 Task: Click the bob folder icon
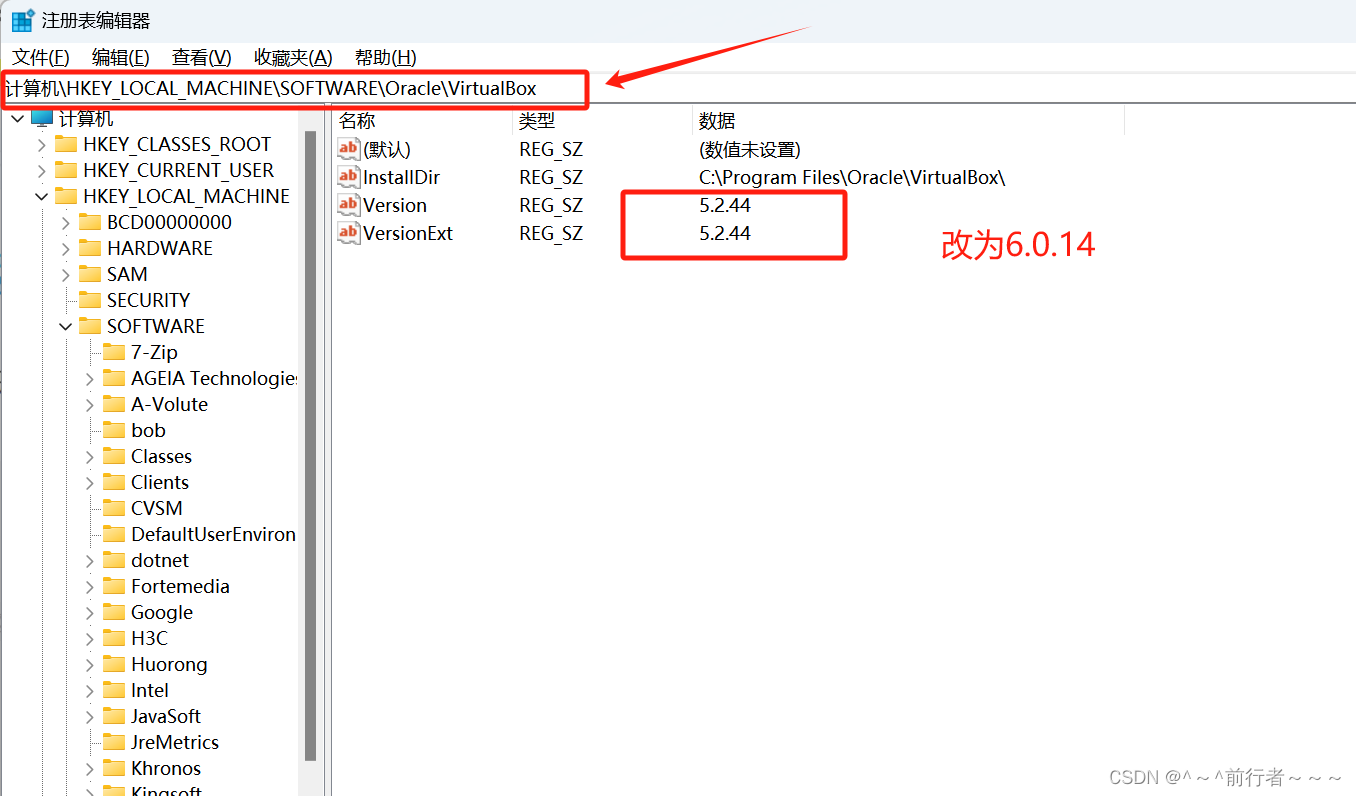(114, 430)
